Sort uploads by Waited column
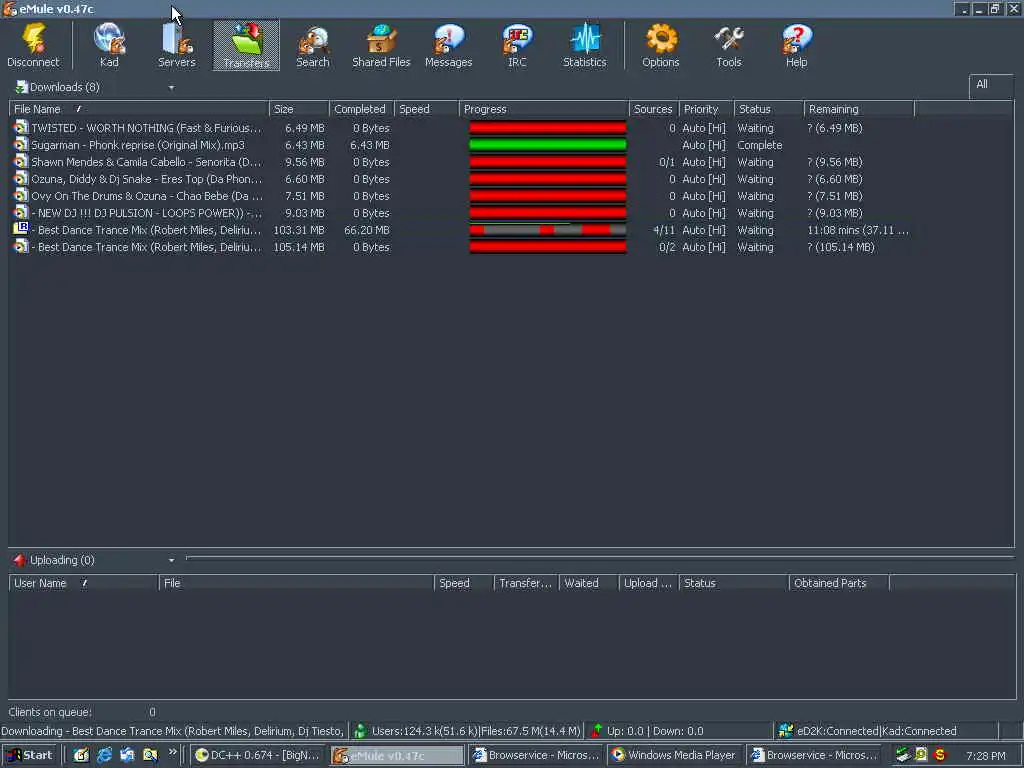Viewport: 1024px width, 768px height. click(x=588, y=583)
